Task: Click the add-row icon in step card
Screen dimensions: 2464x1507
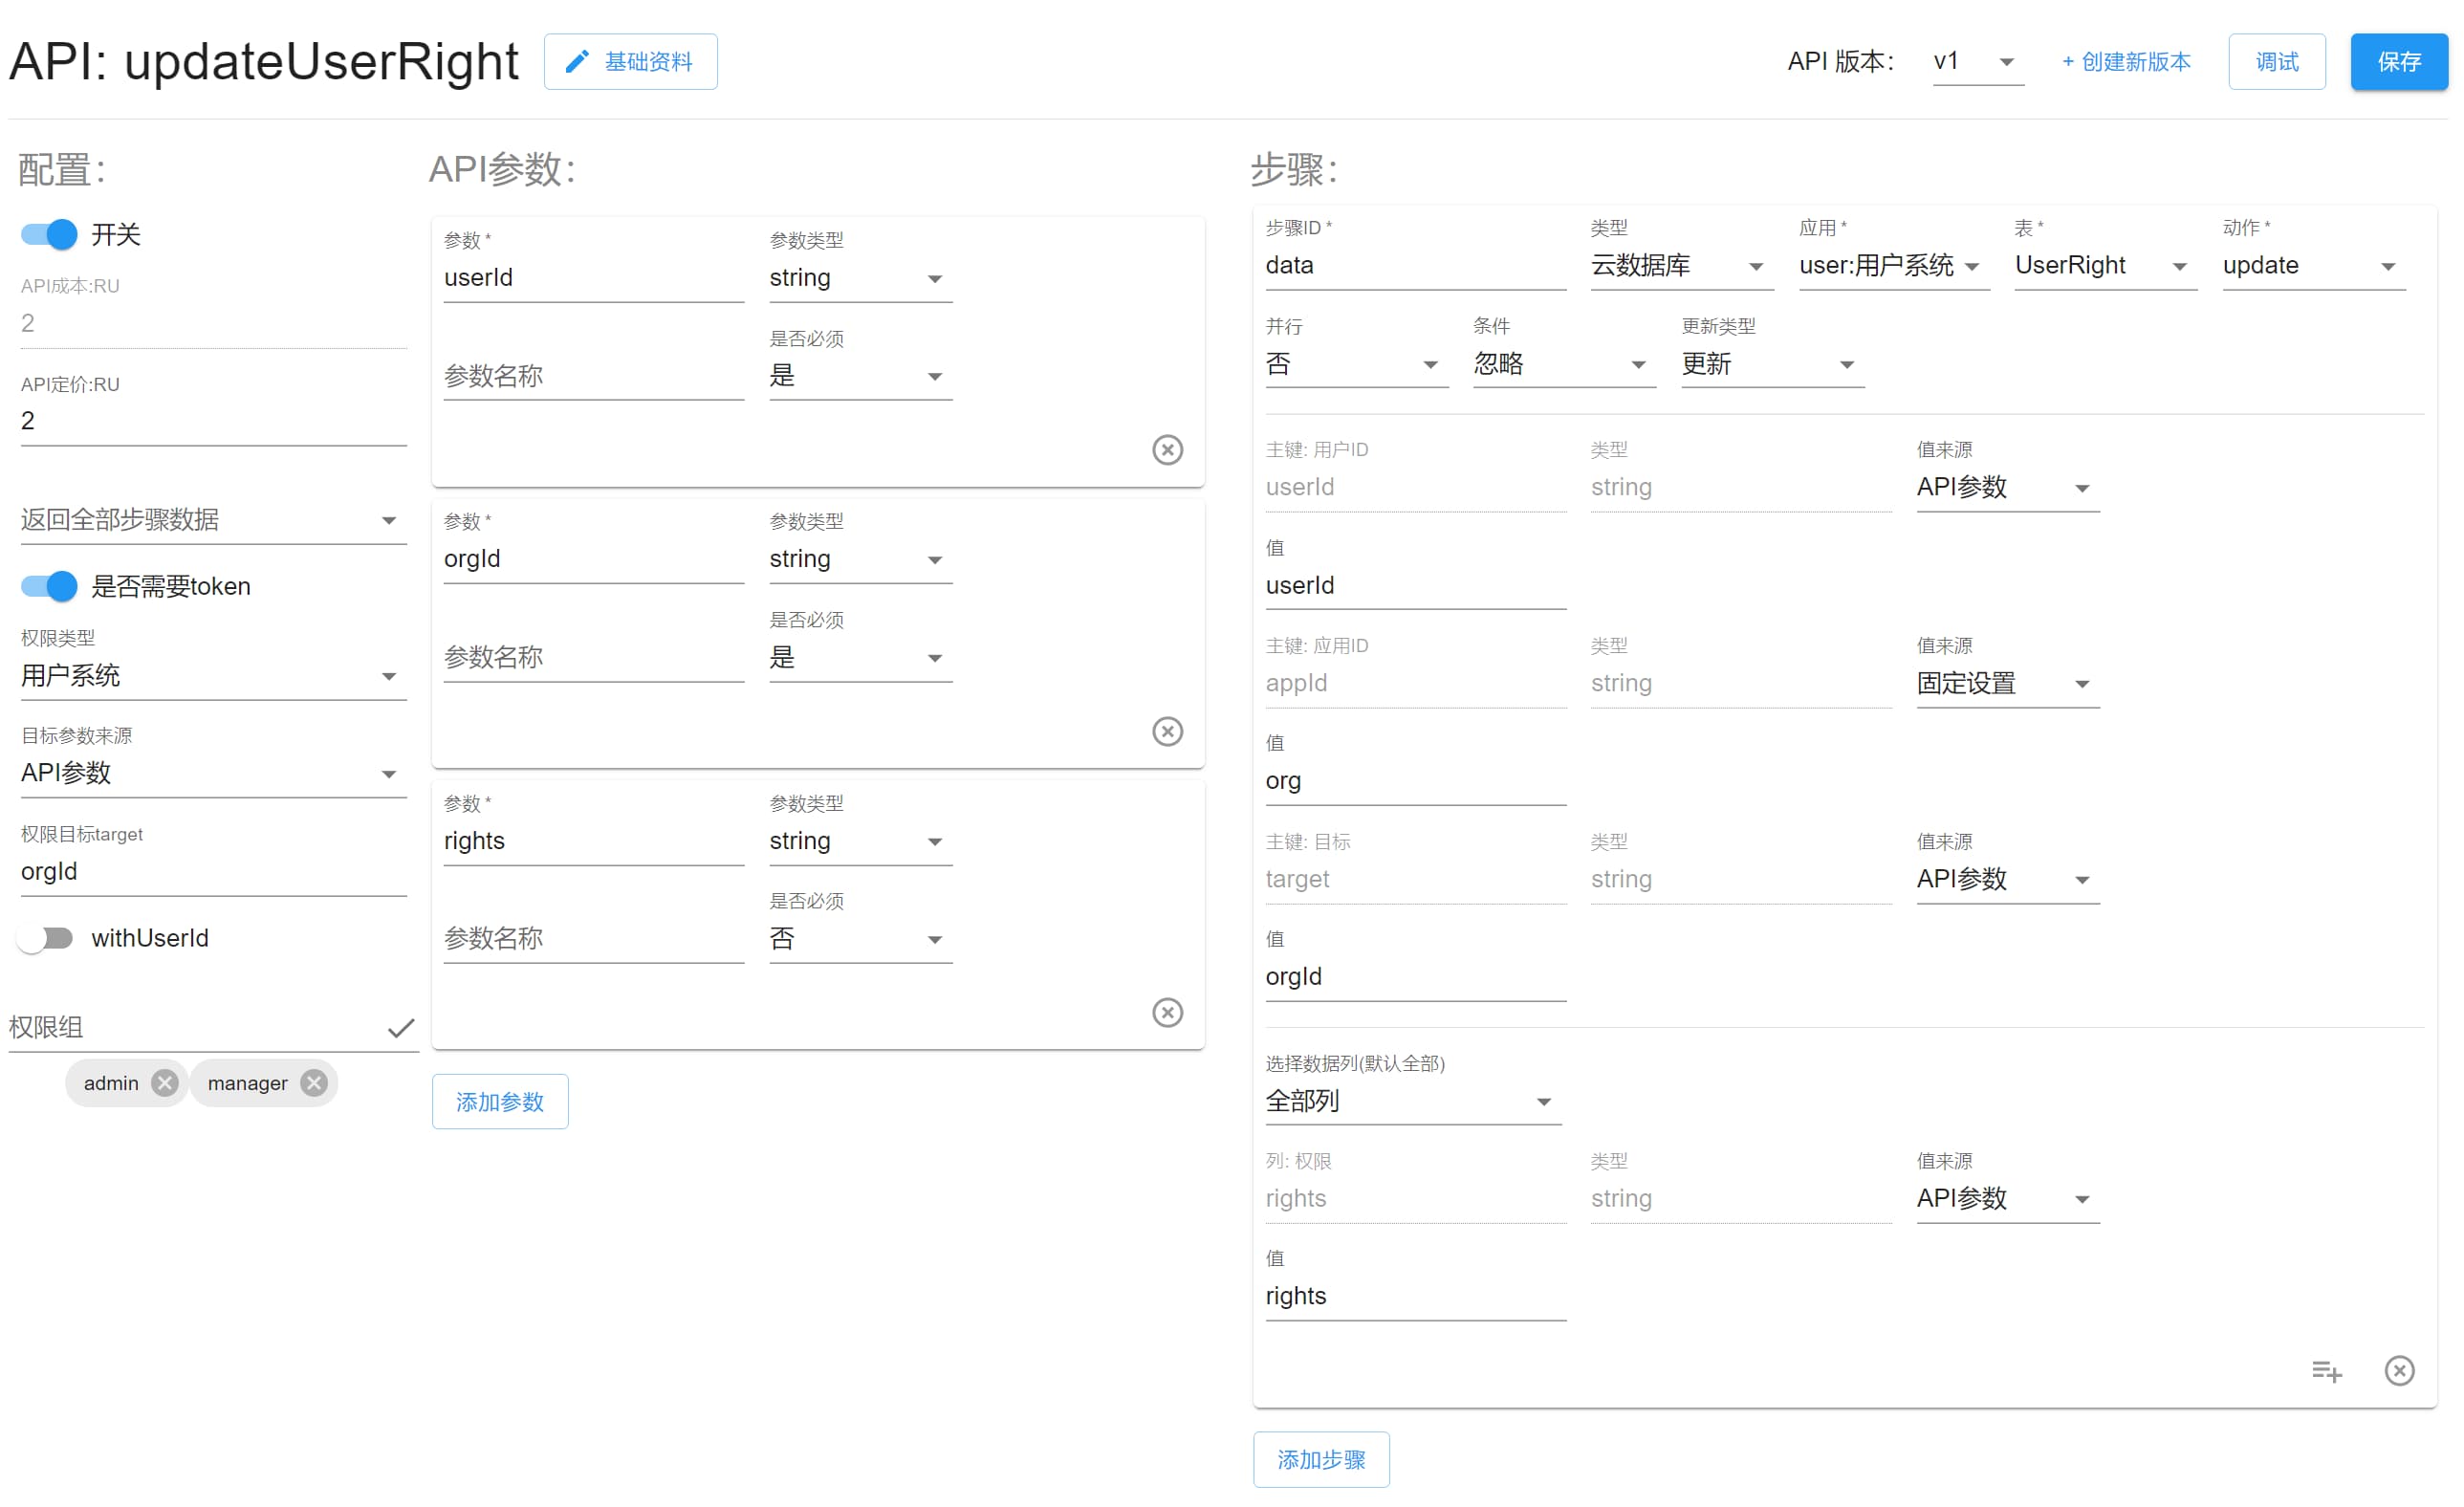Action: (2326, 1371)
